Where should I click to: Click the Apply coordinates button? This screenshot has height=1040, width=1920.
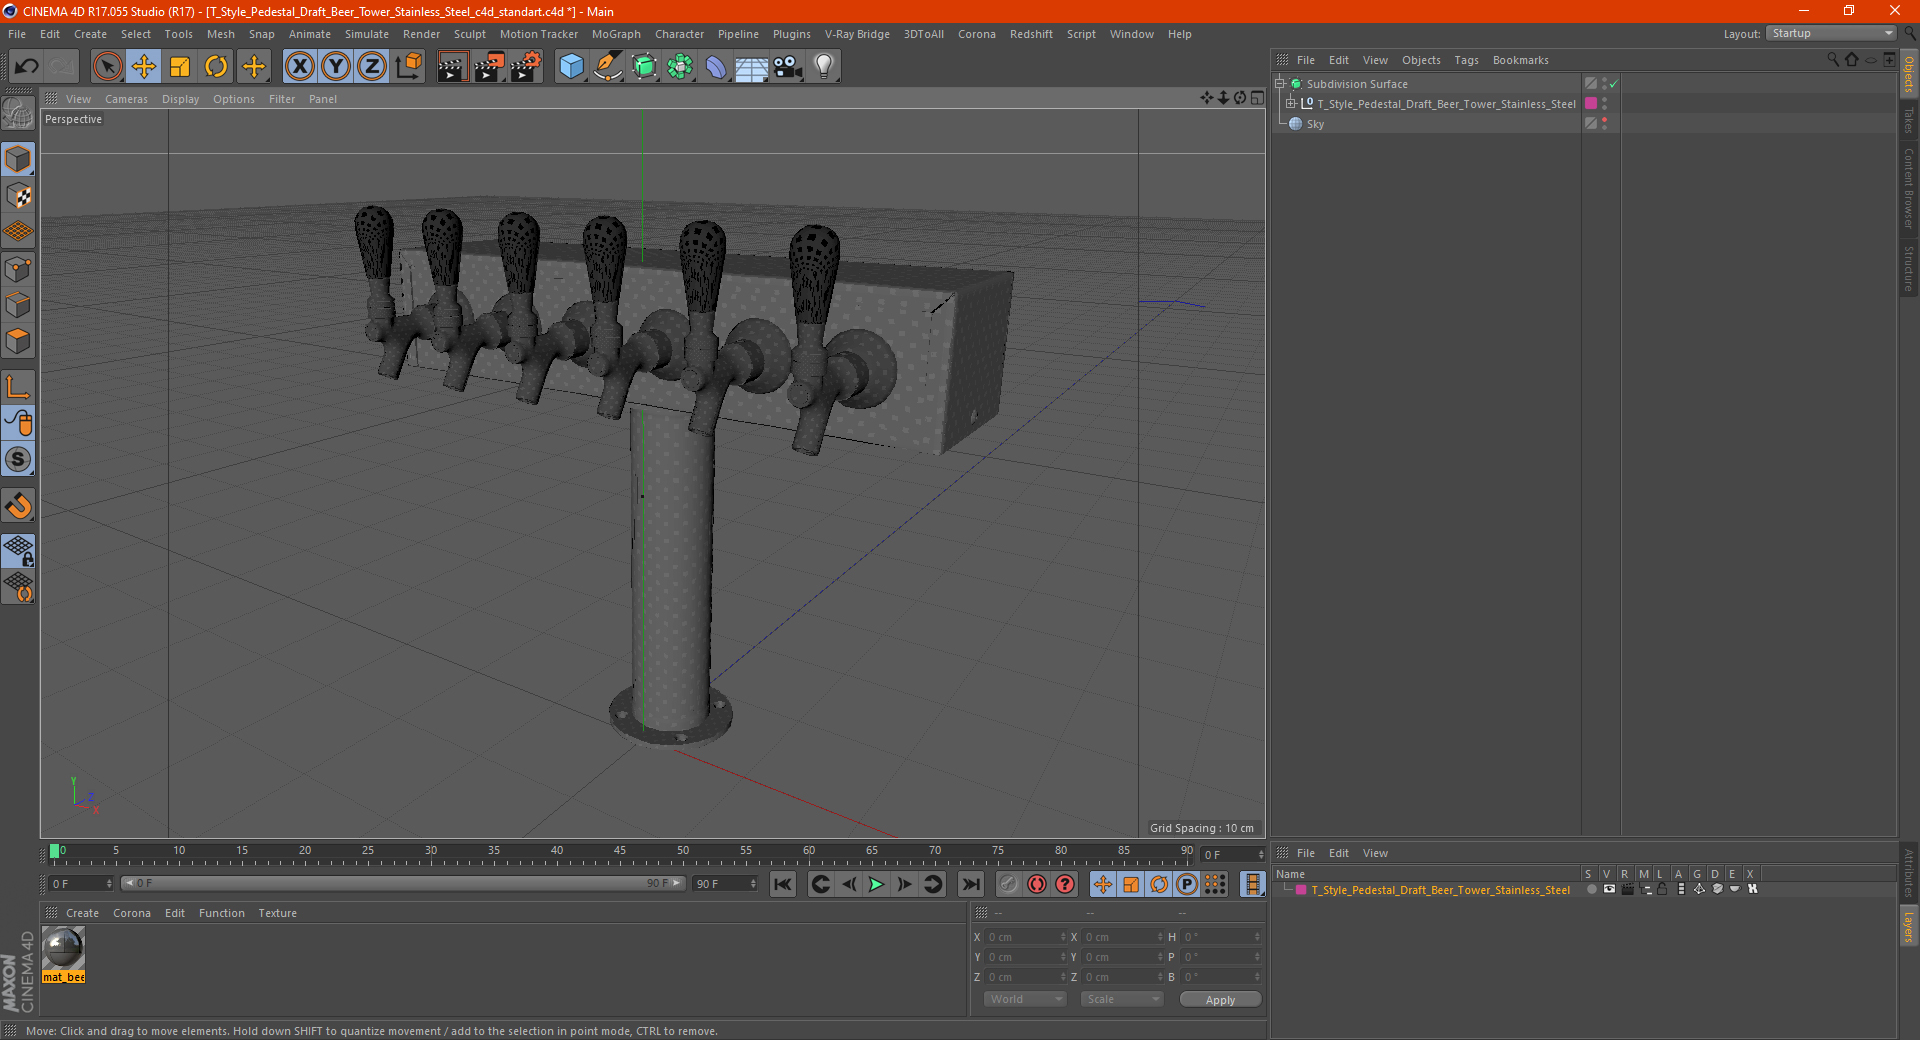1220,1000
